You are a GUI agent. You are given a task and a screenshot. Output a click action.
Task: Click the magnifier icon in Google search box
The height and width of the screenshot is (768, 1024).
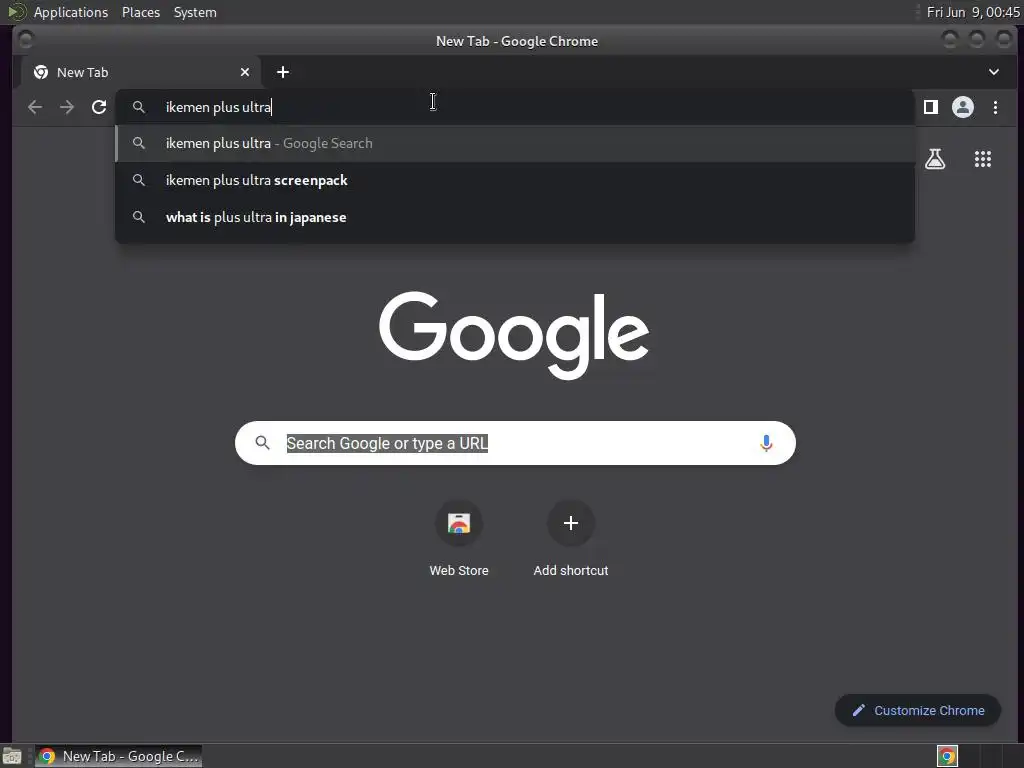pos(263,443)
